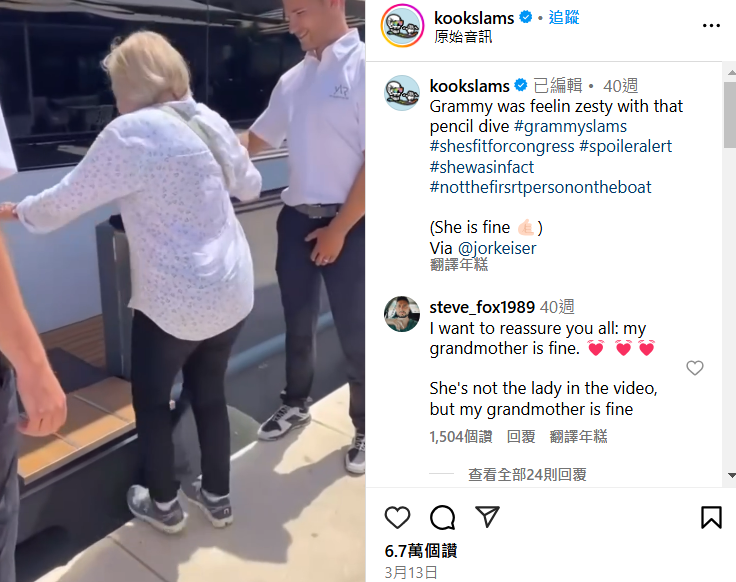Open the 原始音訊 original audio link
Screen dimensions: 736x582
pyautogui.click(x=463, y=37)
